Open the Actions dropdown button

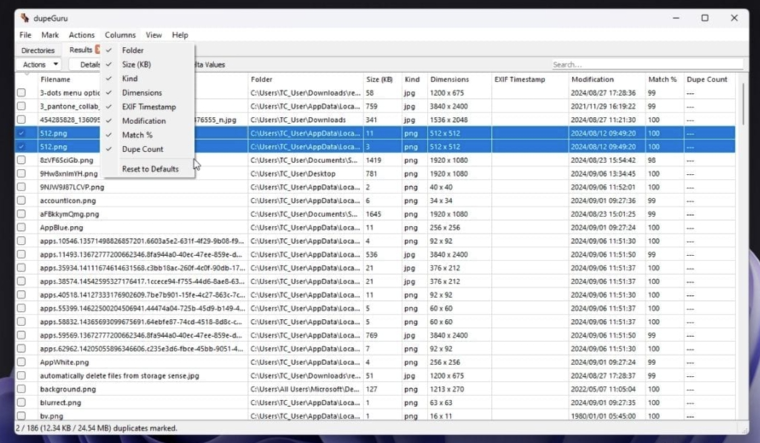(41, 65)
